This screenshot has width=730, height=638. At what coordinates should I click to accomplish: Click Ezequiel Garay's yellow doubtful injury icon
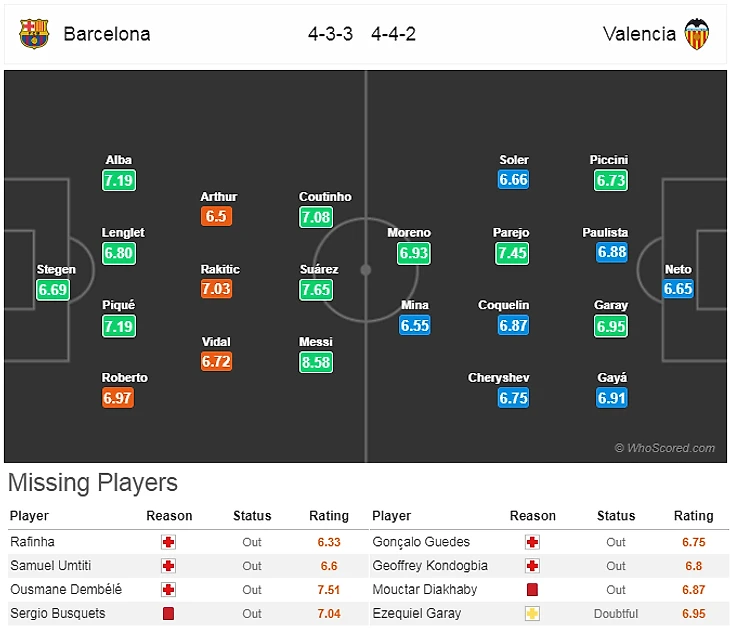point(532,613)
